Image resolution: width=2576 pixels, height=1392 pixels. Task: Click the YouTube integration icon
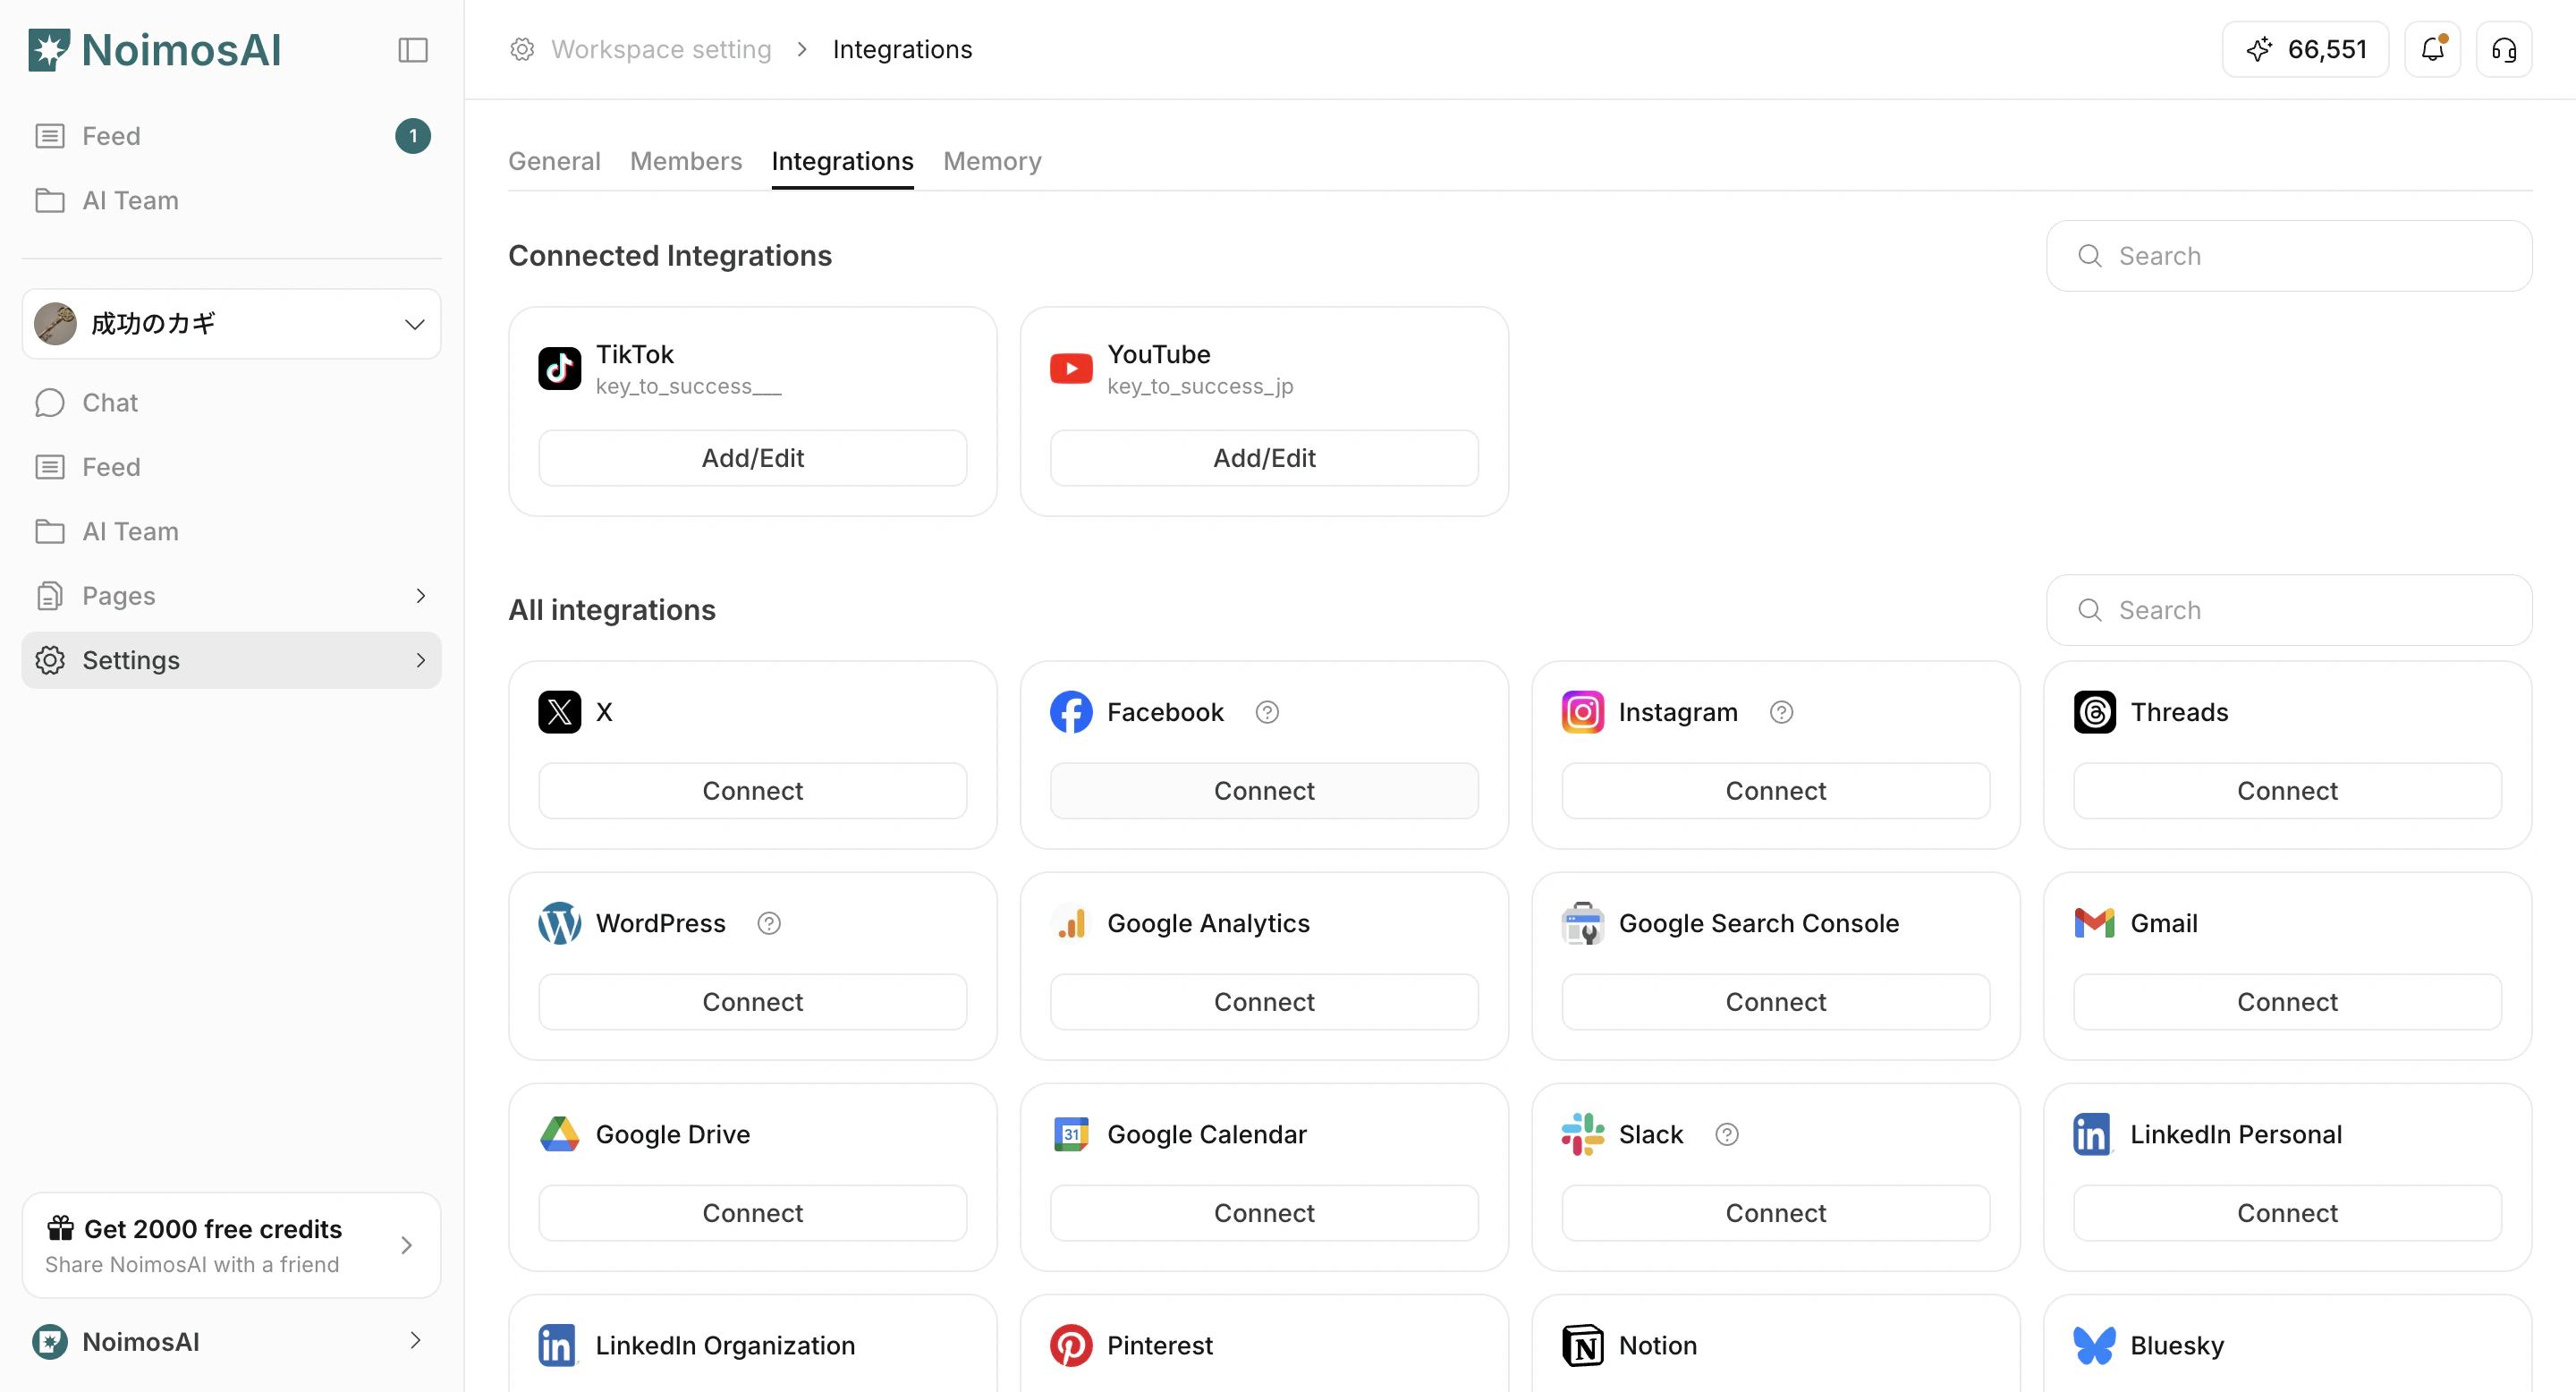pos(1071,368)
